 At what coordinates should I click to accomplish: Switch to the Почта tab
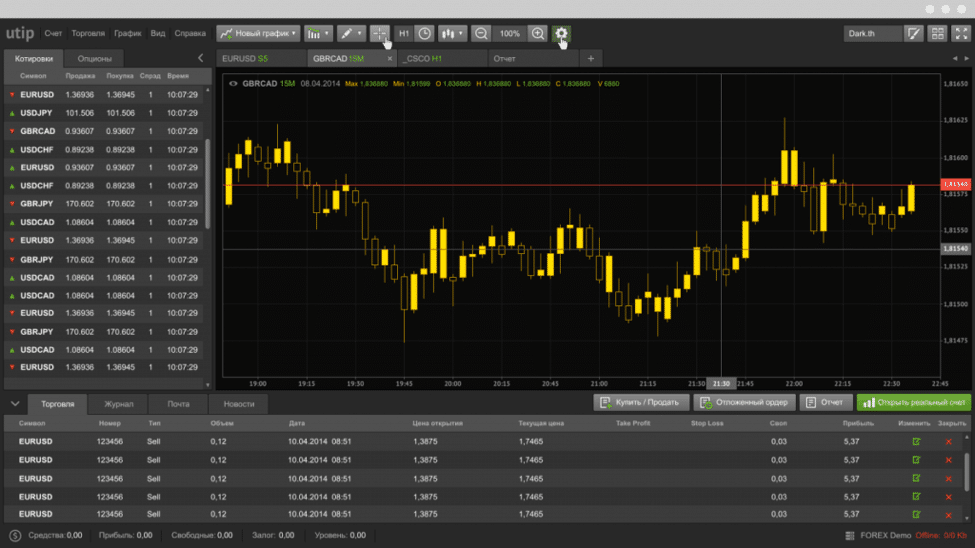click(178, 404)
